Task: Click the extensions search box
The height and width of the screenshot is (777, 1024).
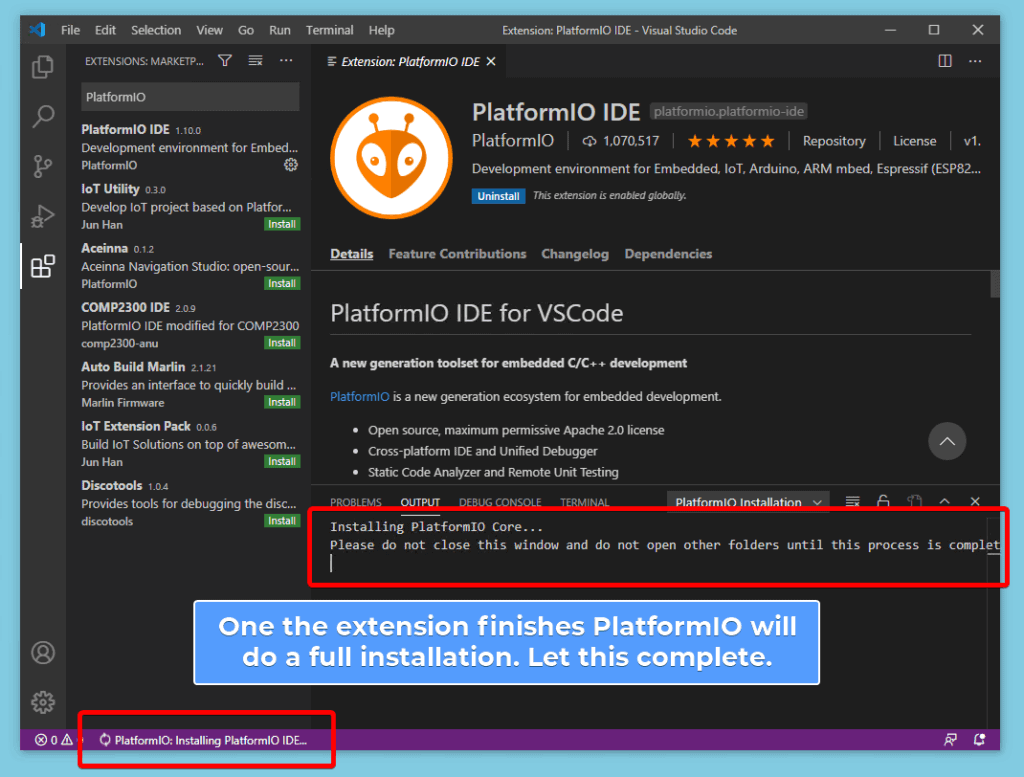Action: (x=190, y=97)
